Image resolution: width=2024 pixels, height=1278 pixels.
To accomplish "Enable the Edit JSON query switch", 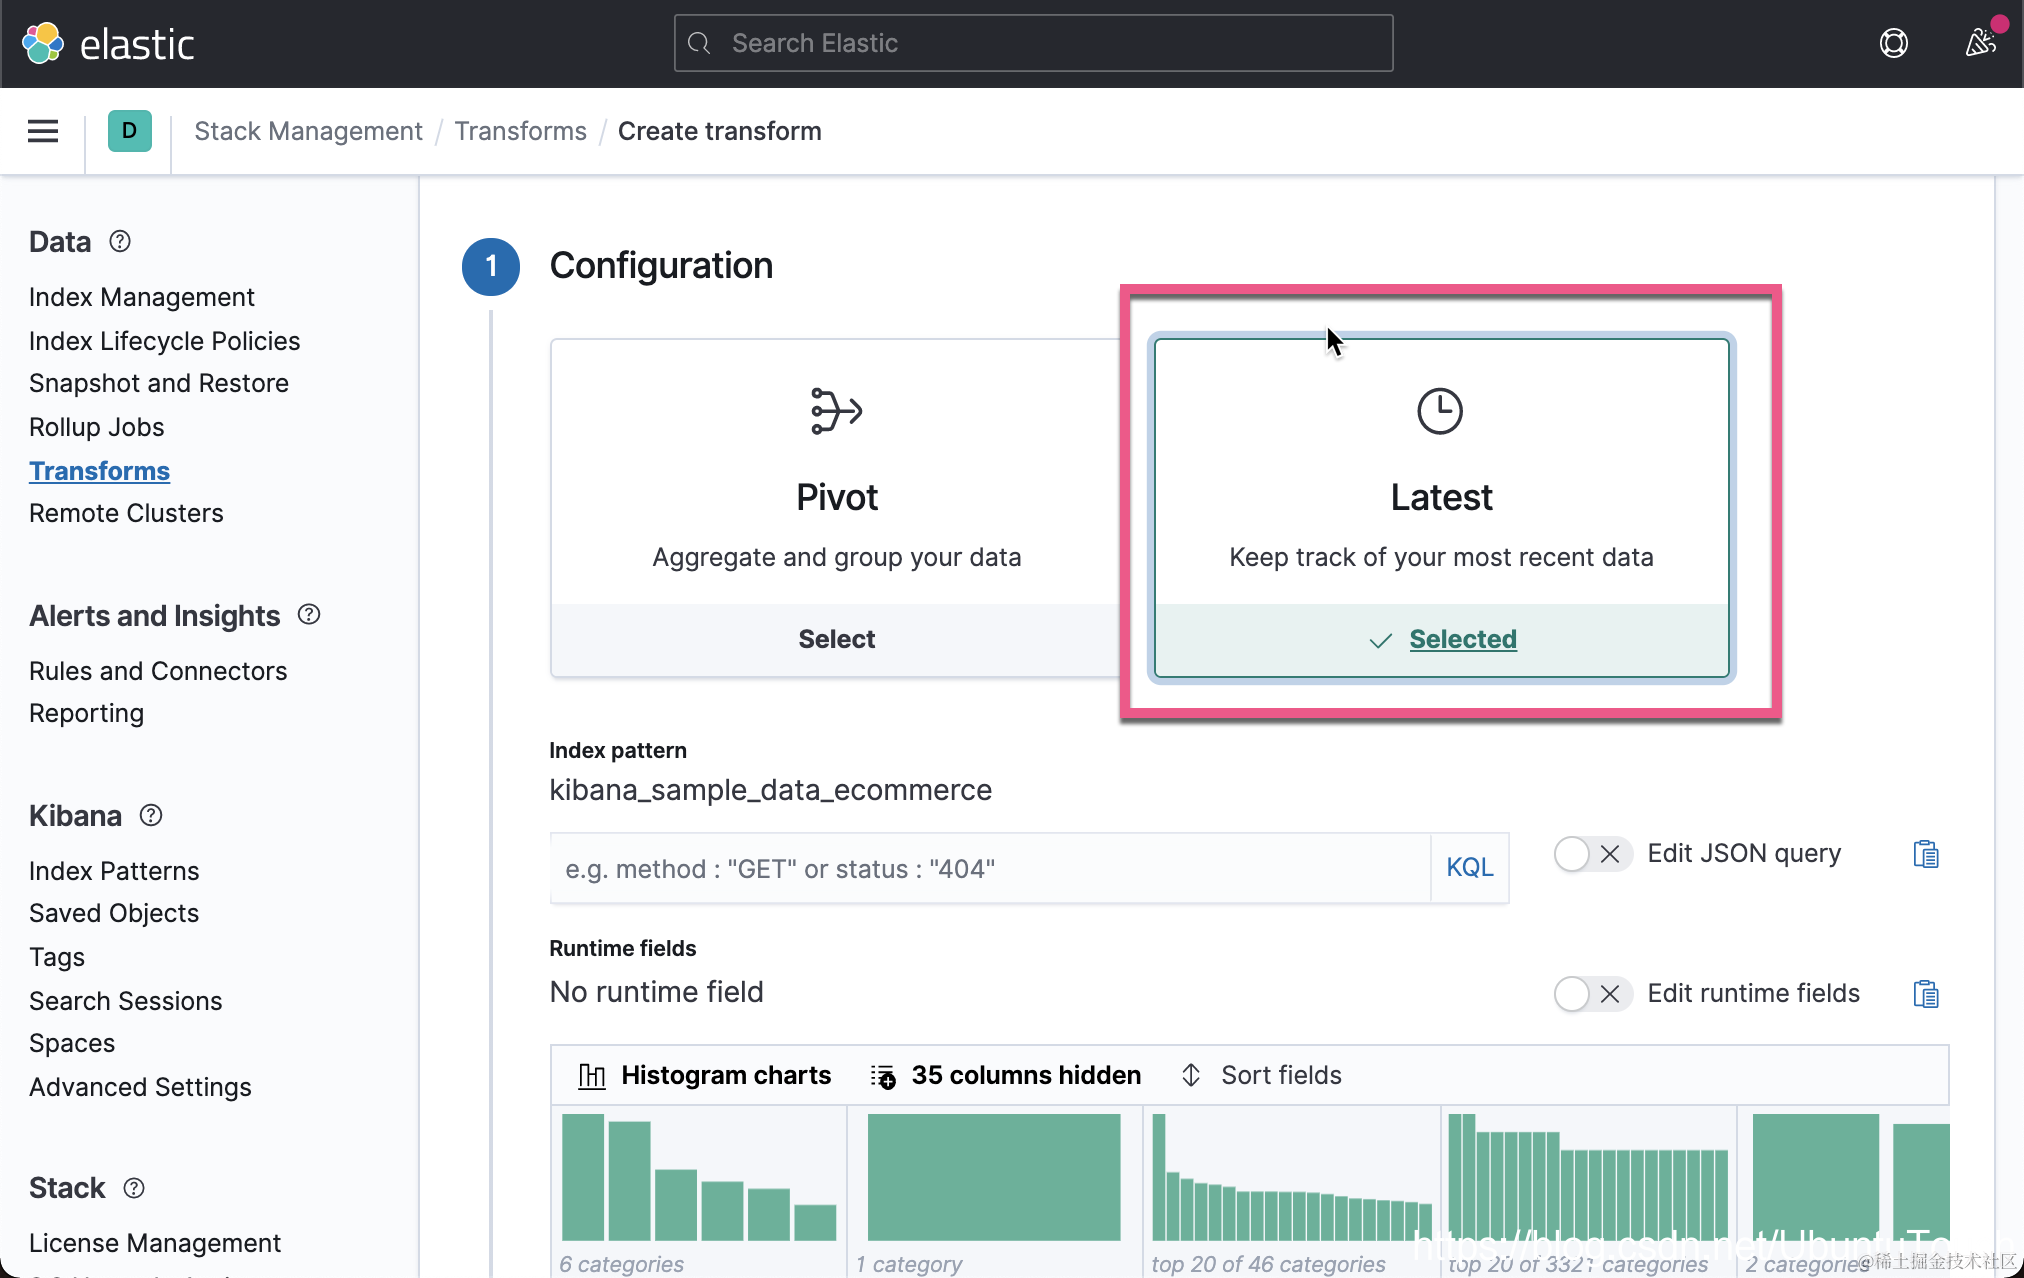I will tap(1592, 854).
